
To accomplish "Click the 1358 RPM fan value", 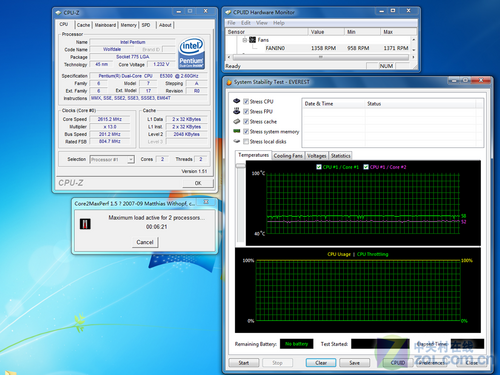I will tap(323, 48).
